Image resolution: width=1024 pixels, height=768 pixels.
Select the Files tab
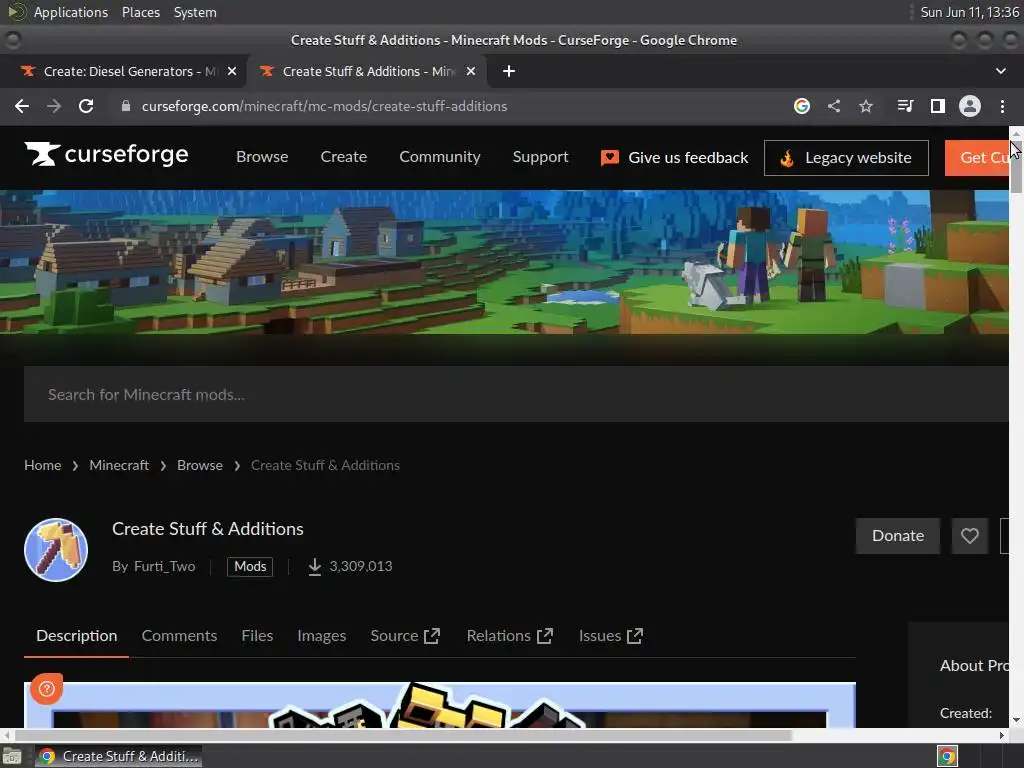[x=257, y=636]
